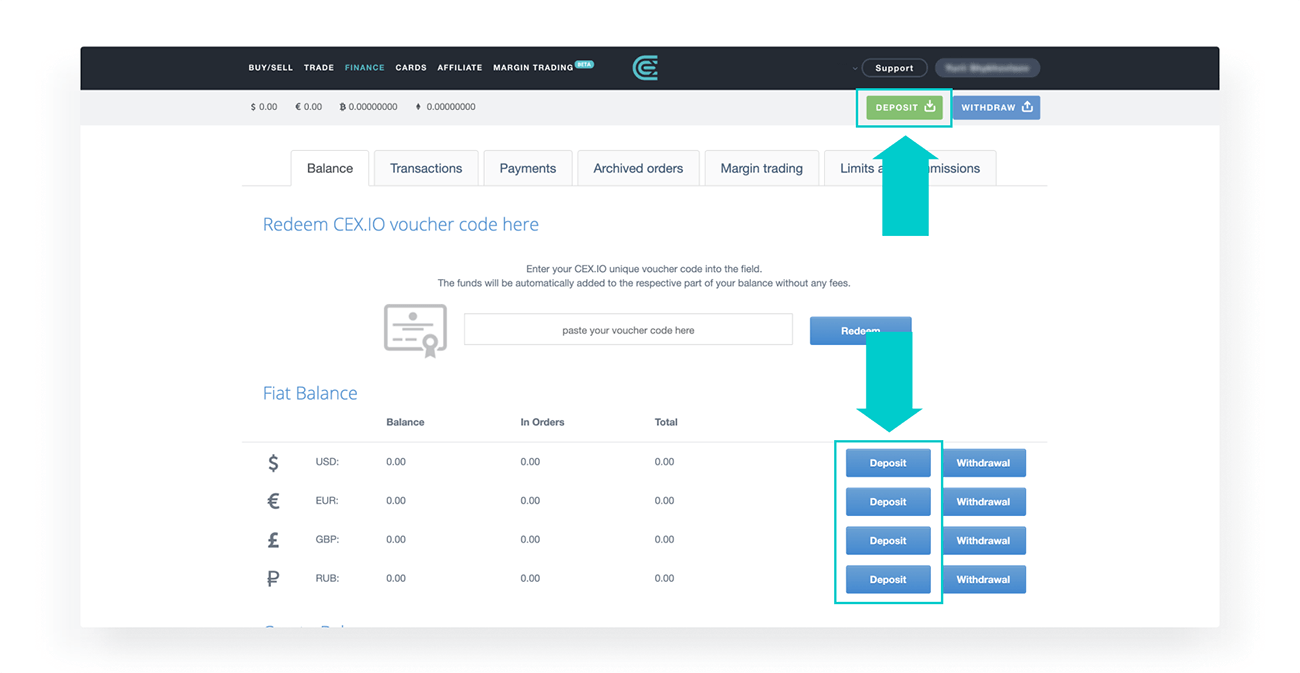The height and width of the screenshot is (673, 1300).
Task: Click Deposit in the USD row
Action: [x=888, y=463]
